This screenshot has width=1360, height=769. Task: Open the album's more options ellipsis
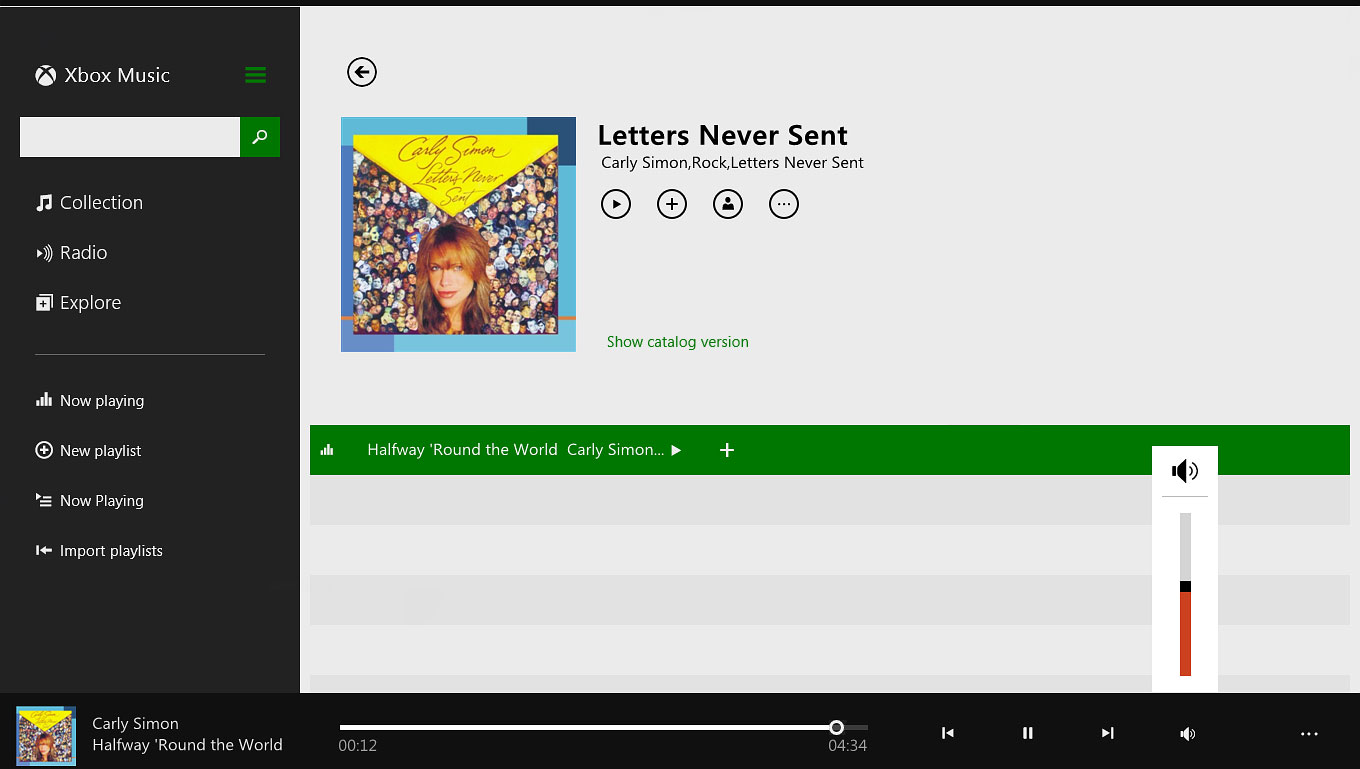tap(784, 204)
